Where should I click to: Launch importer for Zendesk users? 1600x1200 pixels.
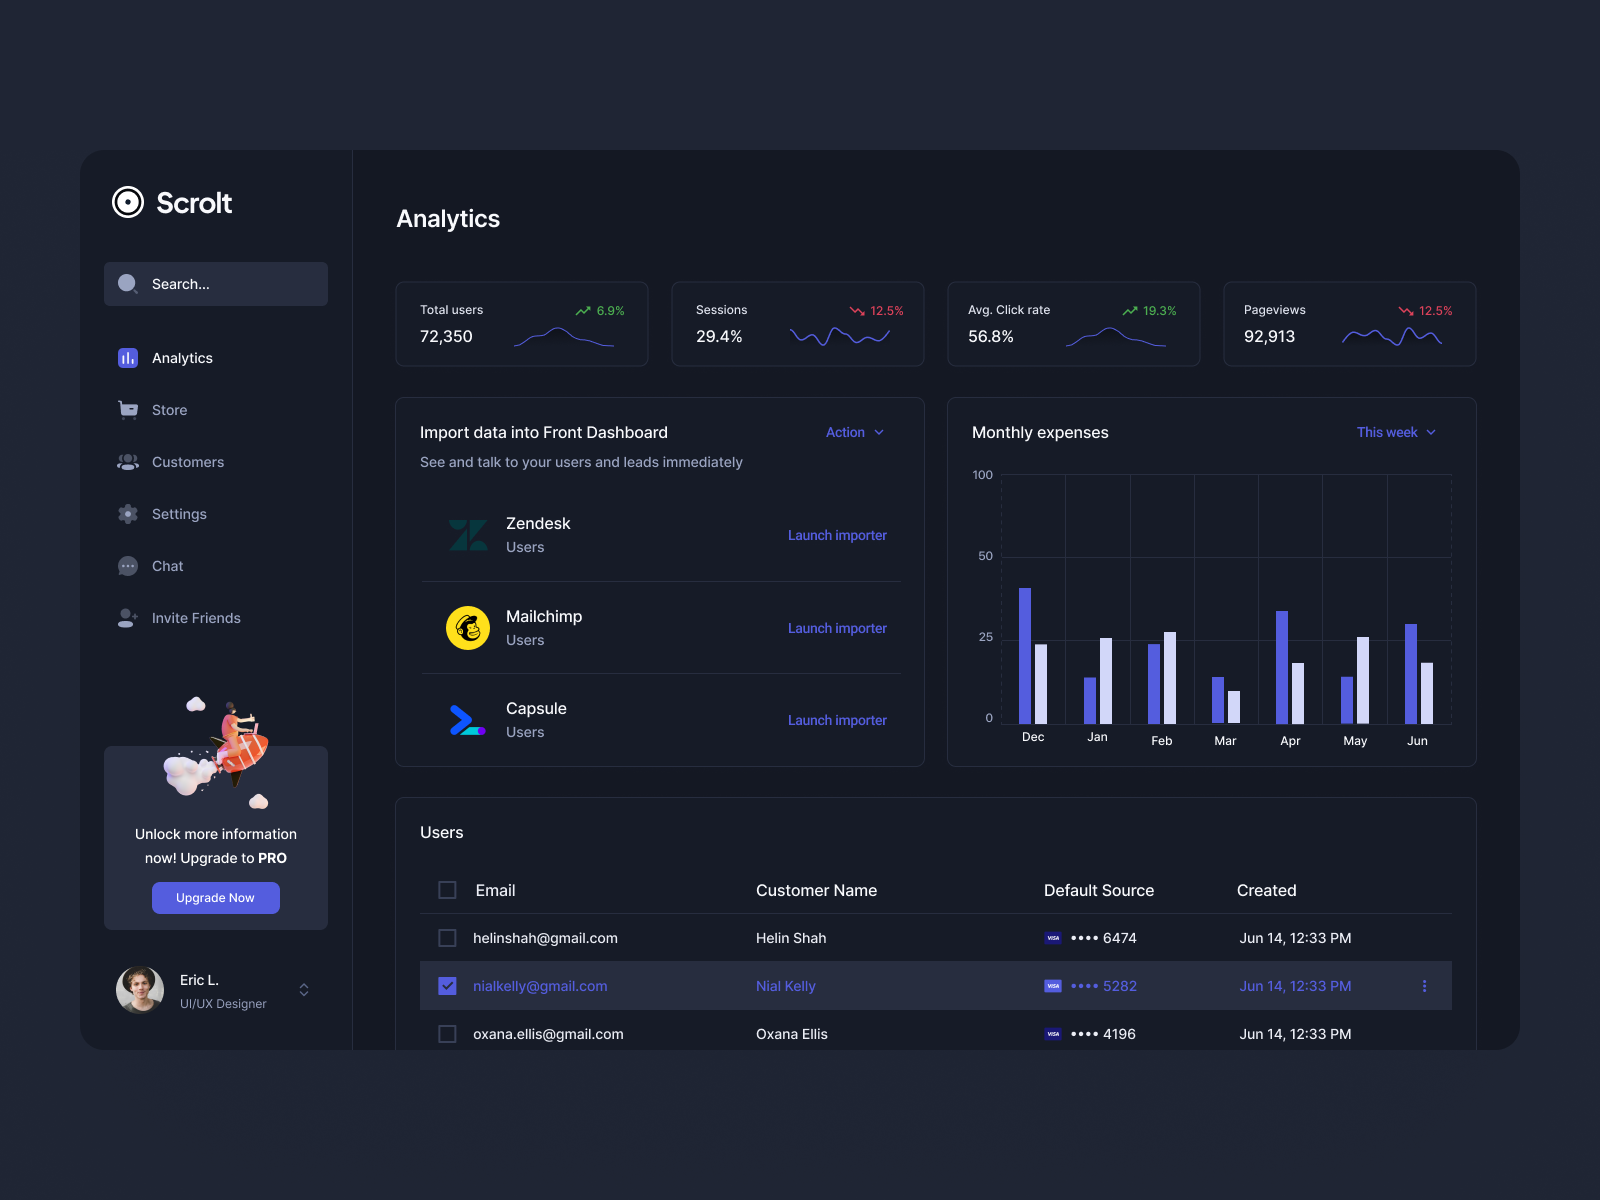point(837,535)
